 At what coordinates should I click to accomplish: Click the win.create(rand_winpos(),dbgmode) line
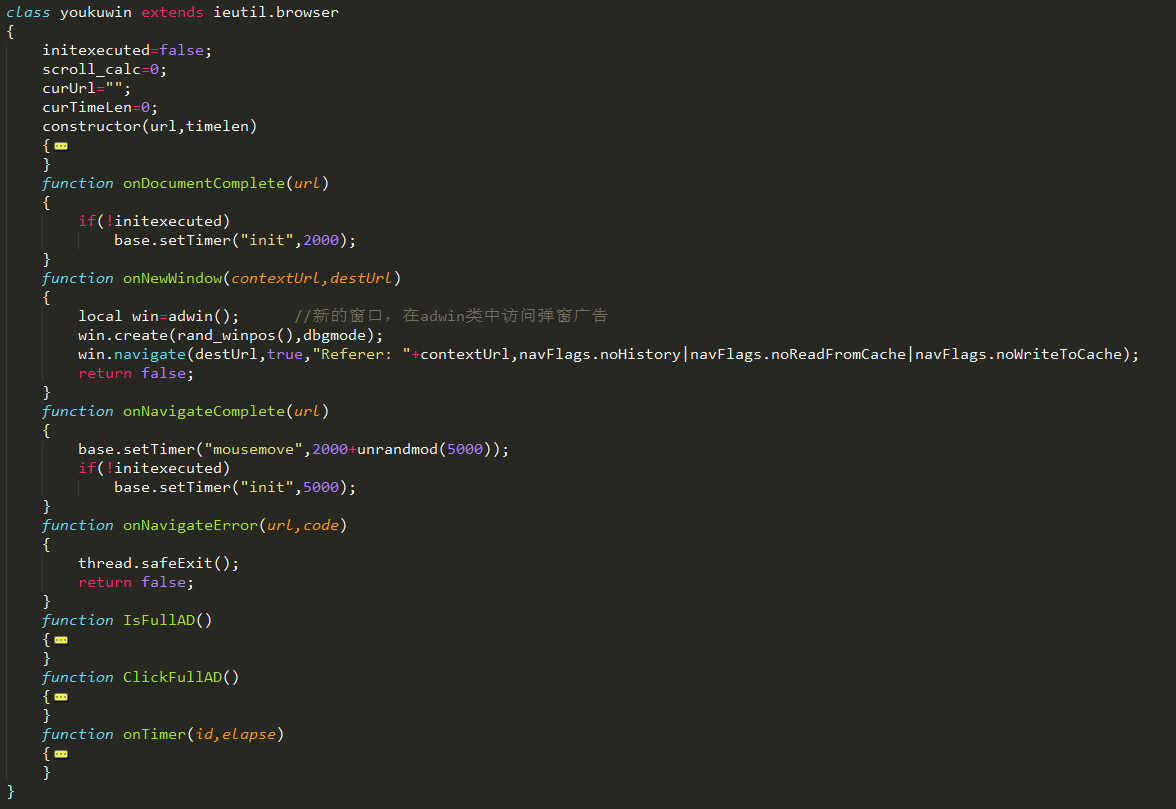click(230, 335)
